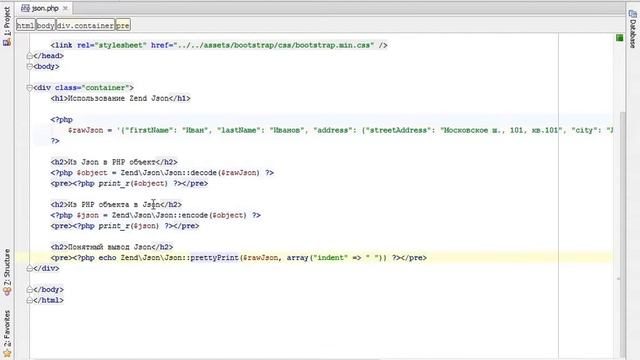Open the Favorites tool window
This screenshot has width=640, height=360.
pos(7,333)
